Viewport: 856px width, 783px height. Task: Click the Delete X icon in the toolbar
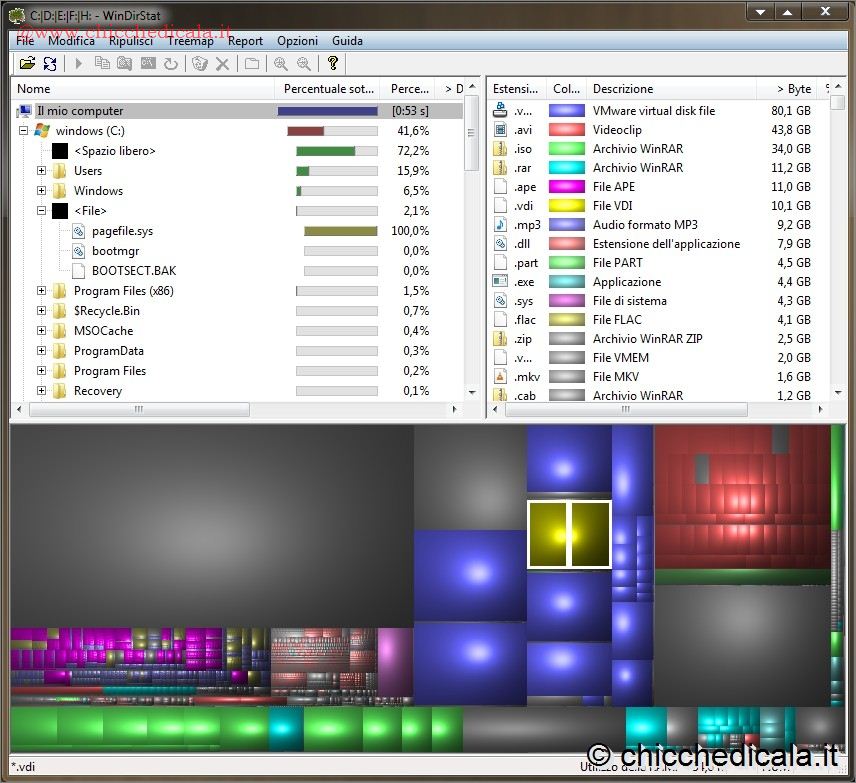click(222, 63)
